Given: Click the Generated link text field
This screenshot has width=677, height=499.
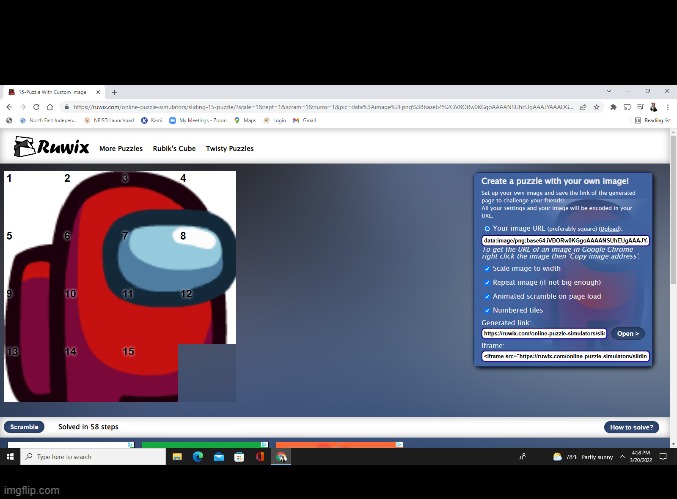Looking at the screenshot, I should tap(544, 333).
